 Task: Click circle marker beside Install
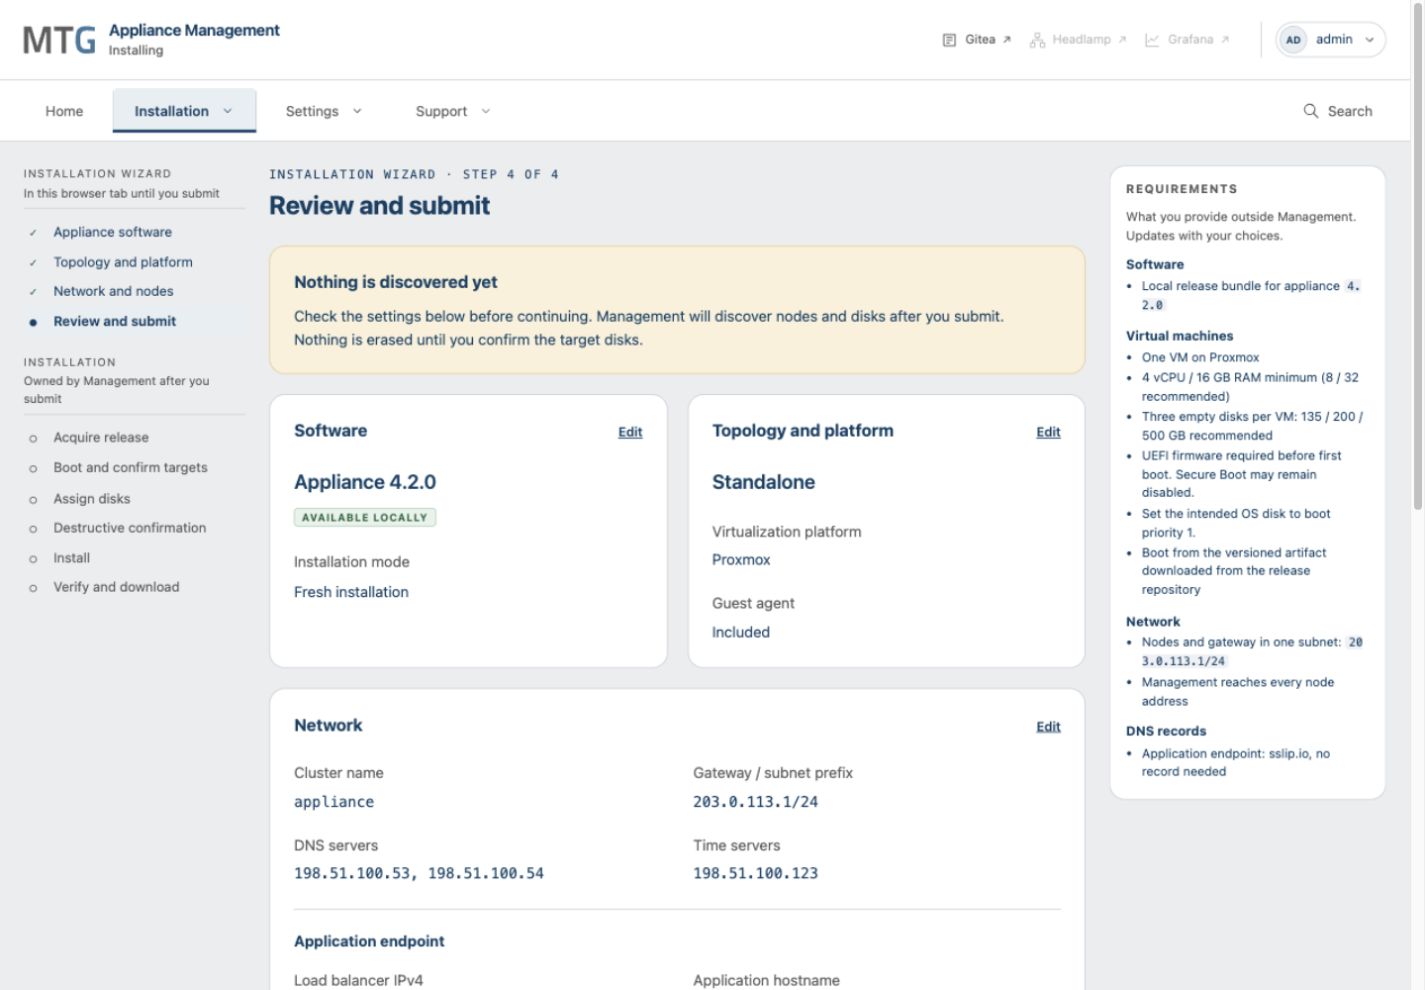(x=33, y=559)
